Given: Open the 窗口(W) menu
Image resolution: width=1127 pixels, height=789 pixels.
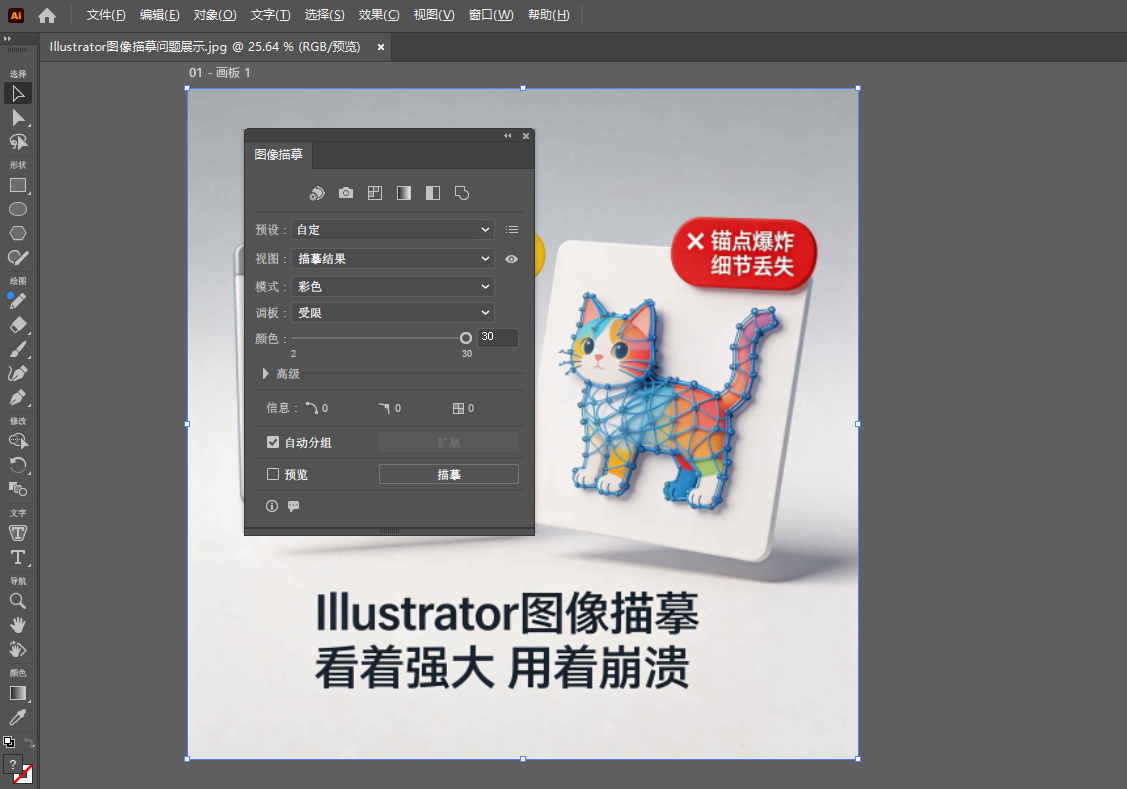Looking at the screenshot, I should pos(491,15).
